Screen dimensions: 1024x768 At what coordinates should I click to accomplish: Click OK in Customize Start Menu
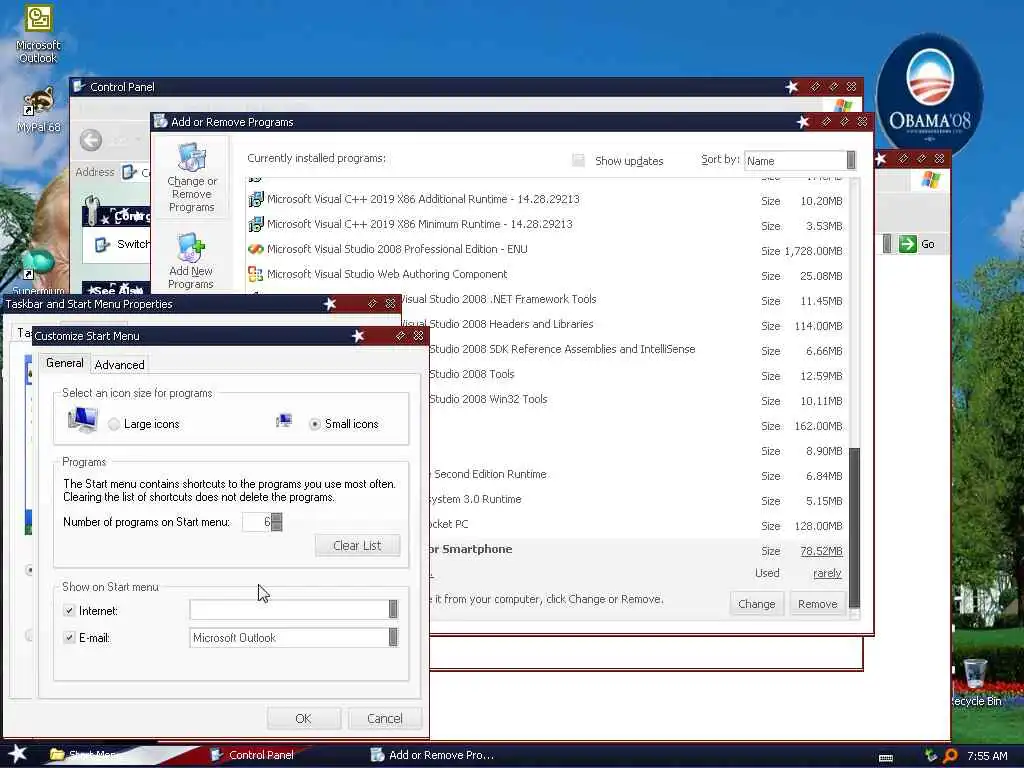pyautogui.click(x=304, y=718)
